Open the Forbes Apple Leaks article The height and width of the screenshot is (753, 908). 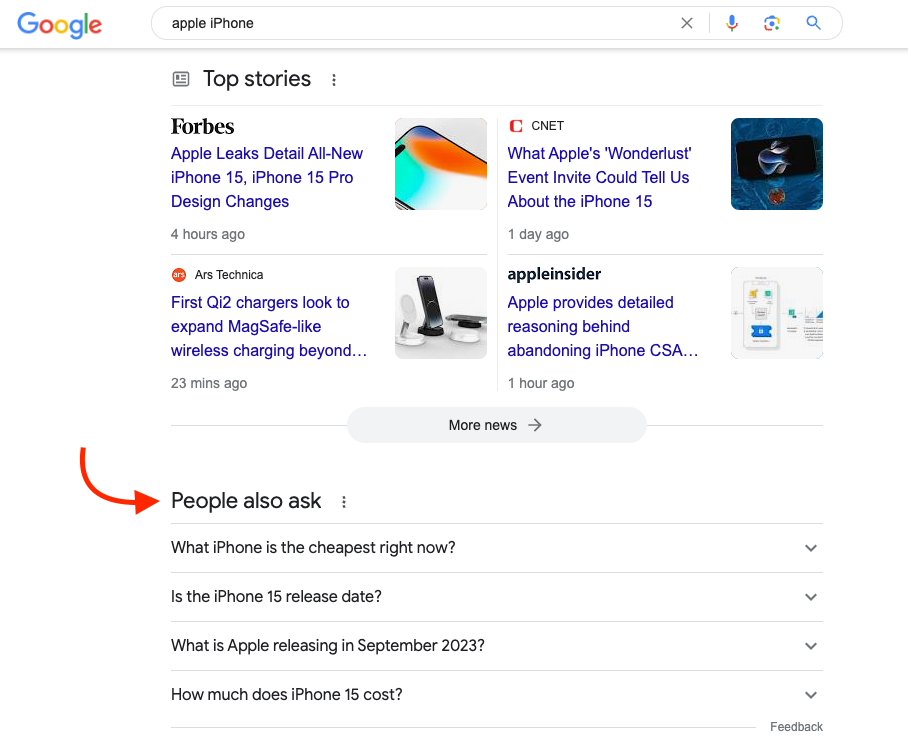[266, 177]
